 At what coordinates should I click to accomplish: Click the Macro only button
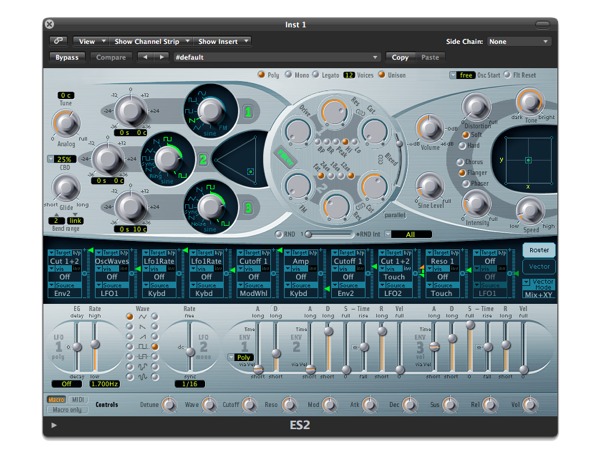pyautogui.click(x=67, y=409)
